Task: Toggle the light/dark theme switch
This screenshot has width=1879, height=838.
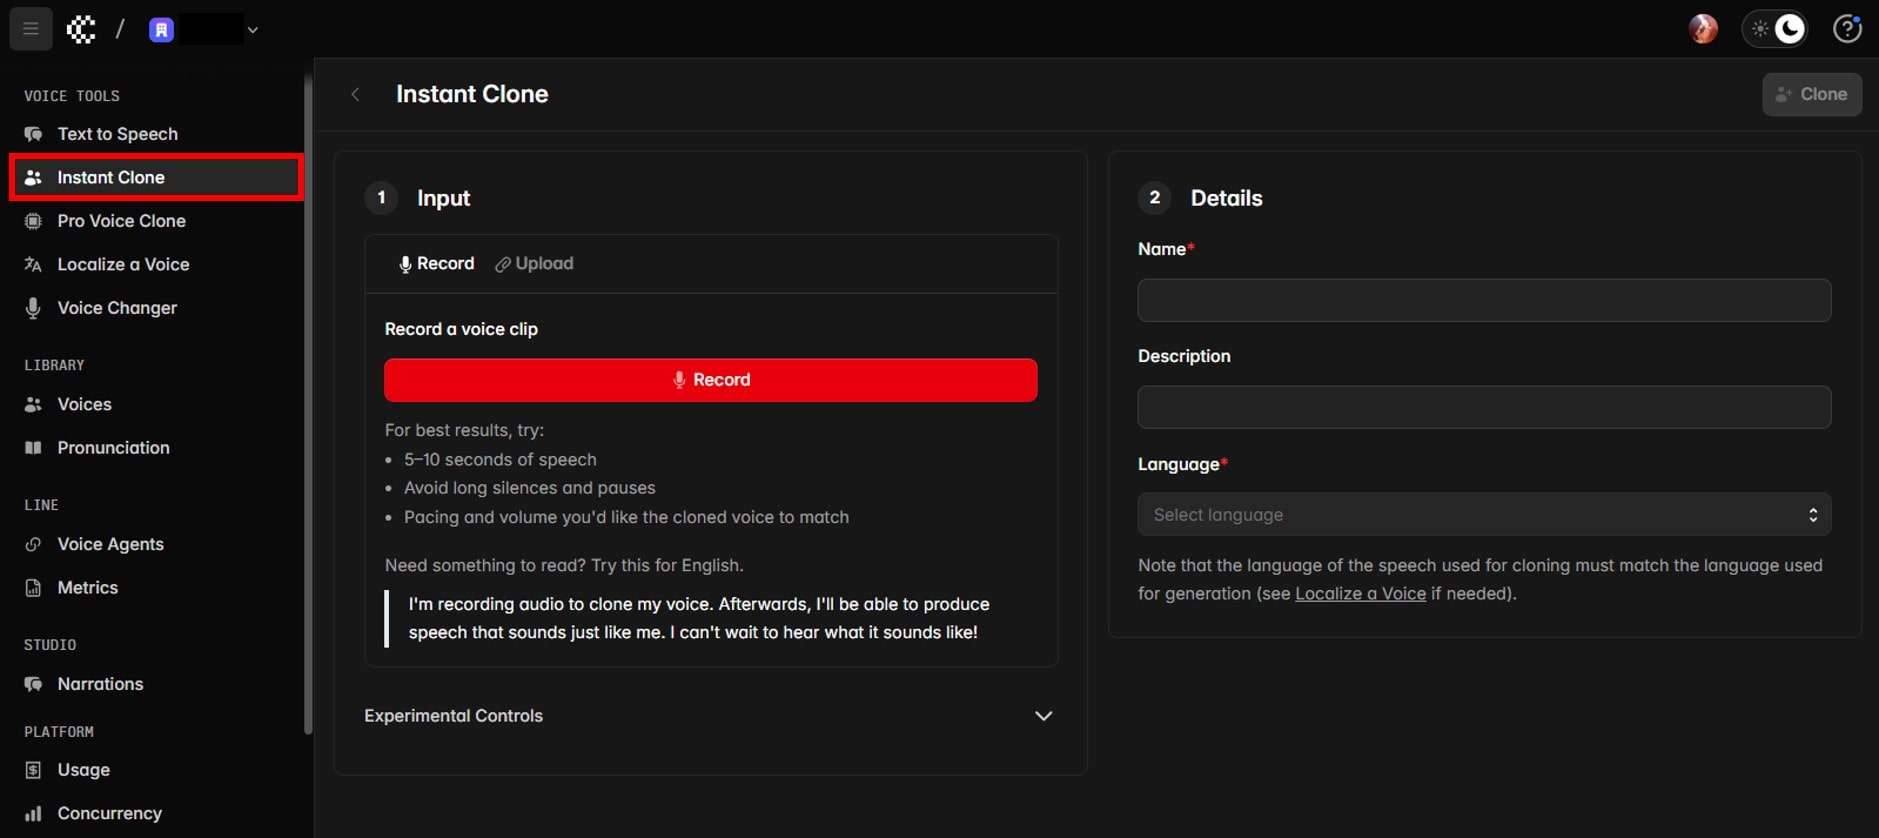Action: coord(1775,29)
